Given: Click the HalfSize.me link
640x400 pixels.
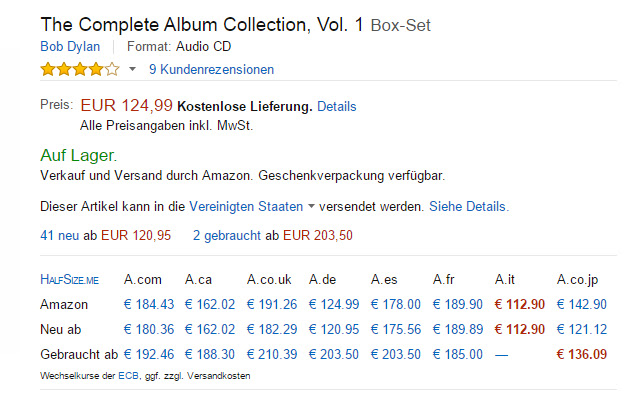Looking at the screenshot, I should (69, 280).
